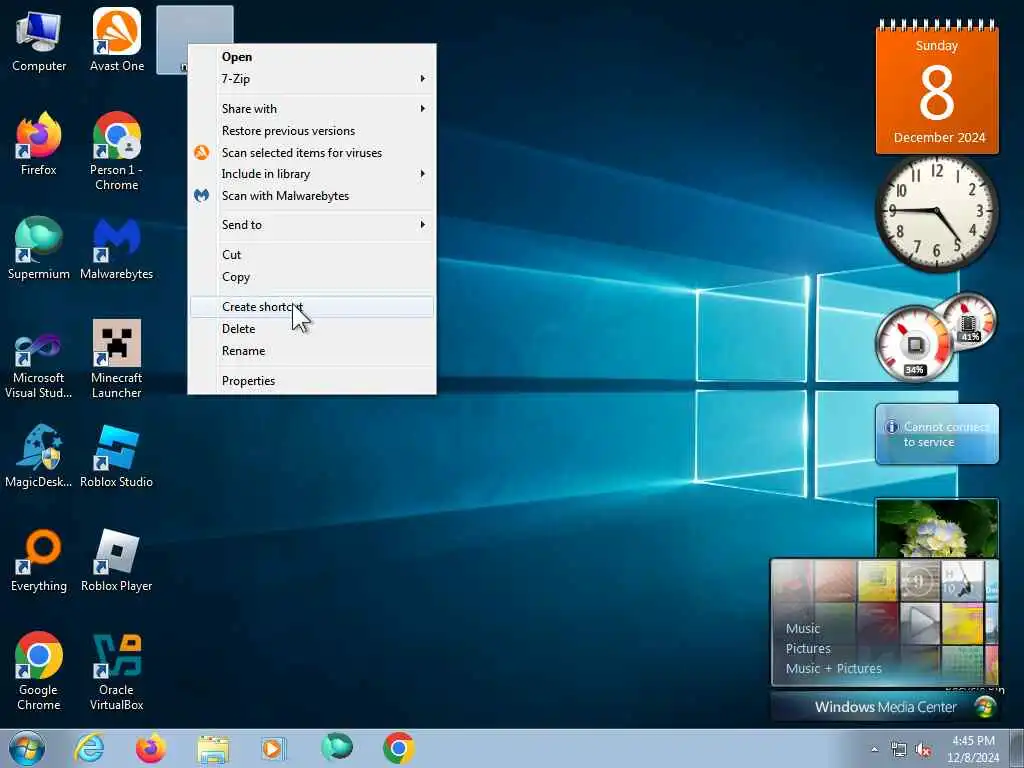
Task: Click the analog clock gadget
Action: coord(936,212)
